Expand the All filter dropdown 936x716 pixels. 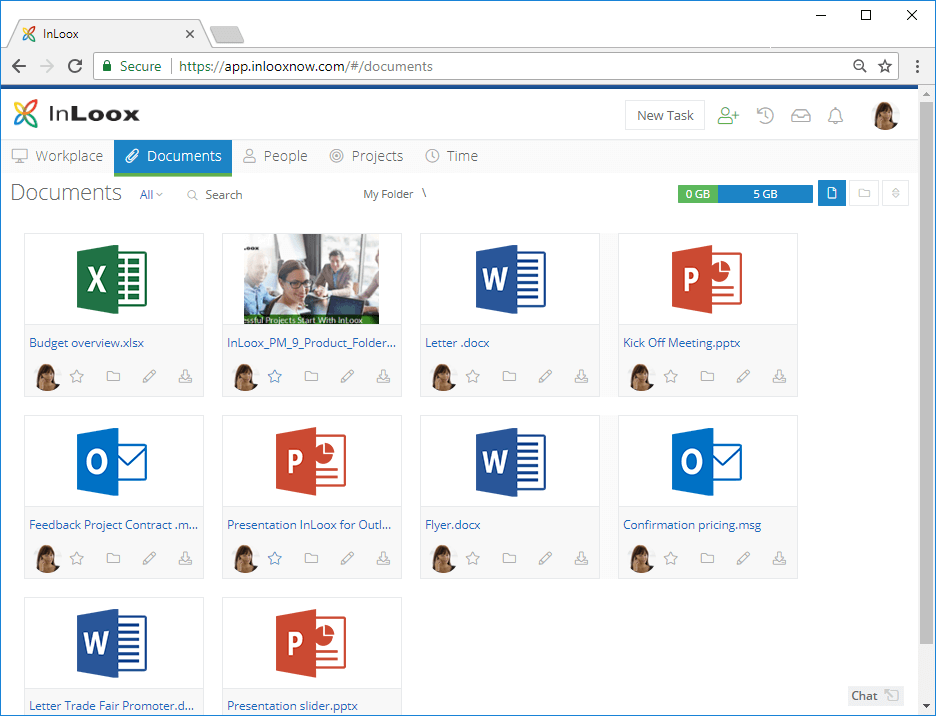coord(151,195)
